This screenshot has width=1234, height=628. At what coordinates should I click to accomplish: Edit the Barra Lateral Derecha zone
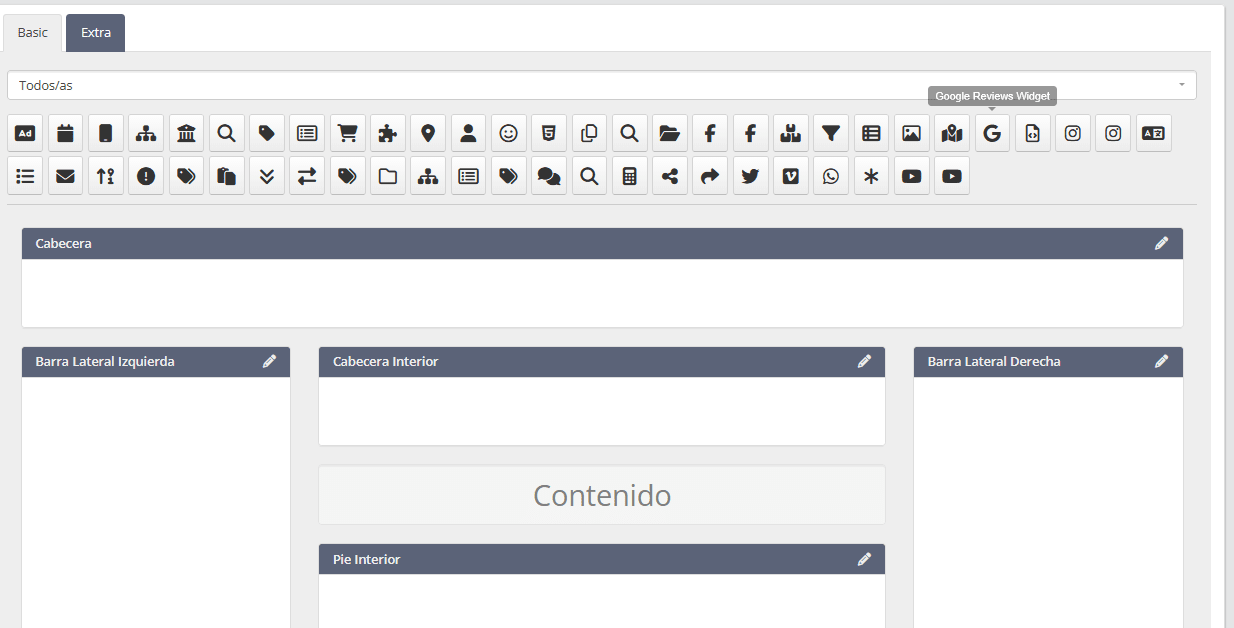(1161, 361)
